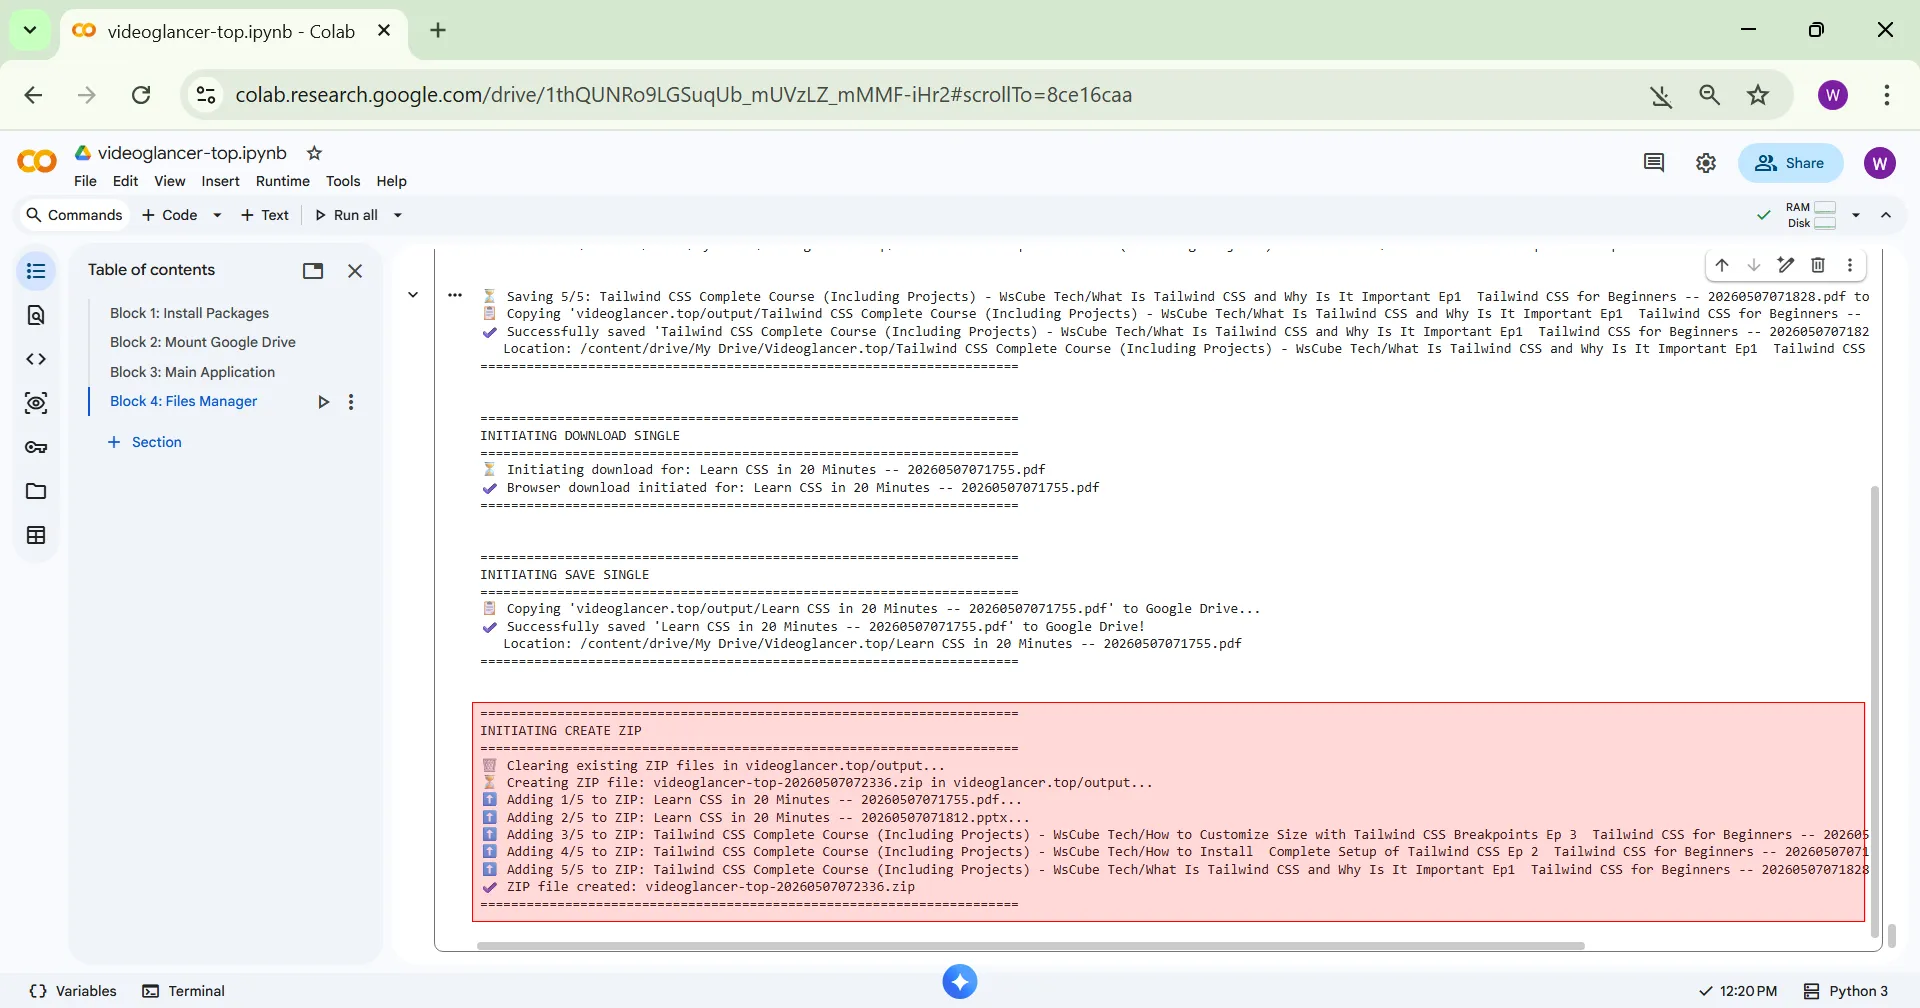Open the Gemini sparkle button
Screen dimensions: 1920x1008
(x=960, y=982)
